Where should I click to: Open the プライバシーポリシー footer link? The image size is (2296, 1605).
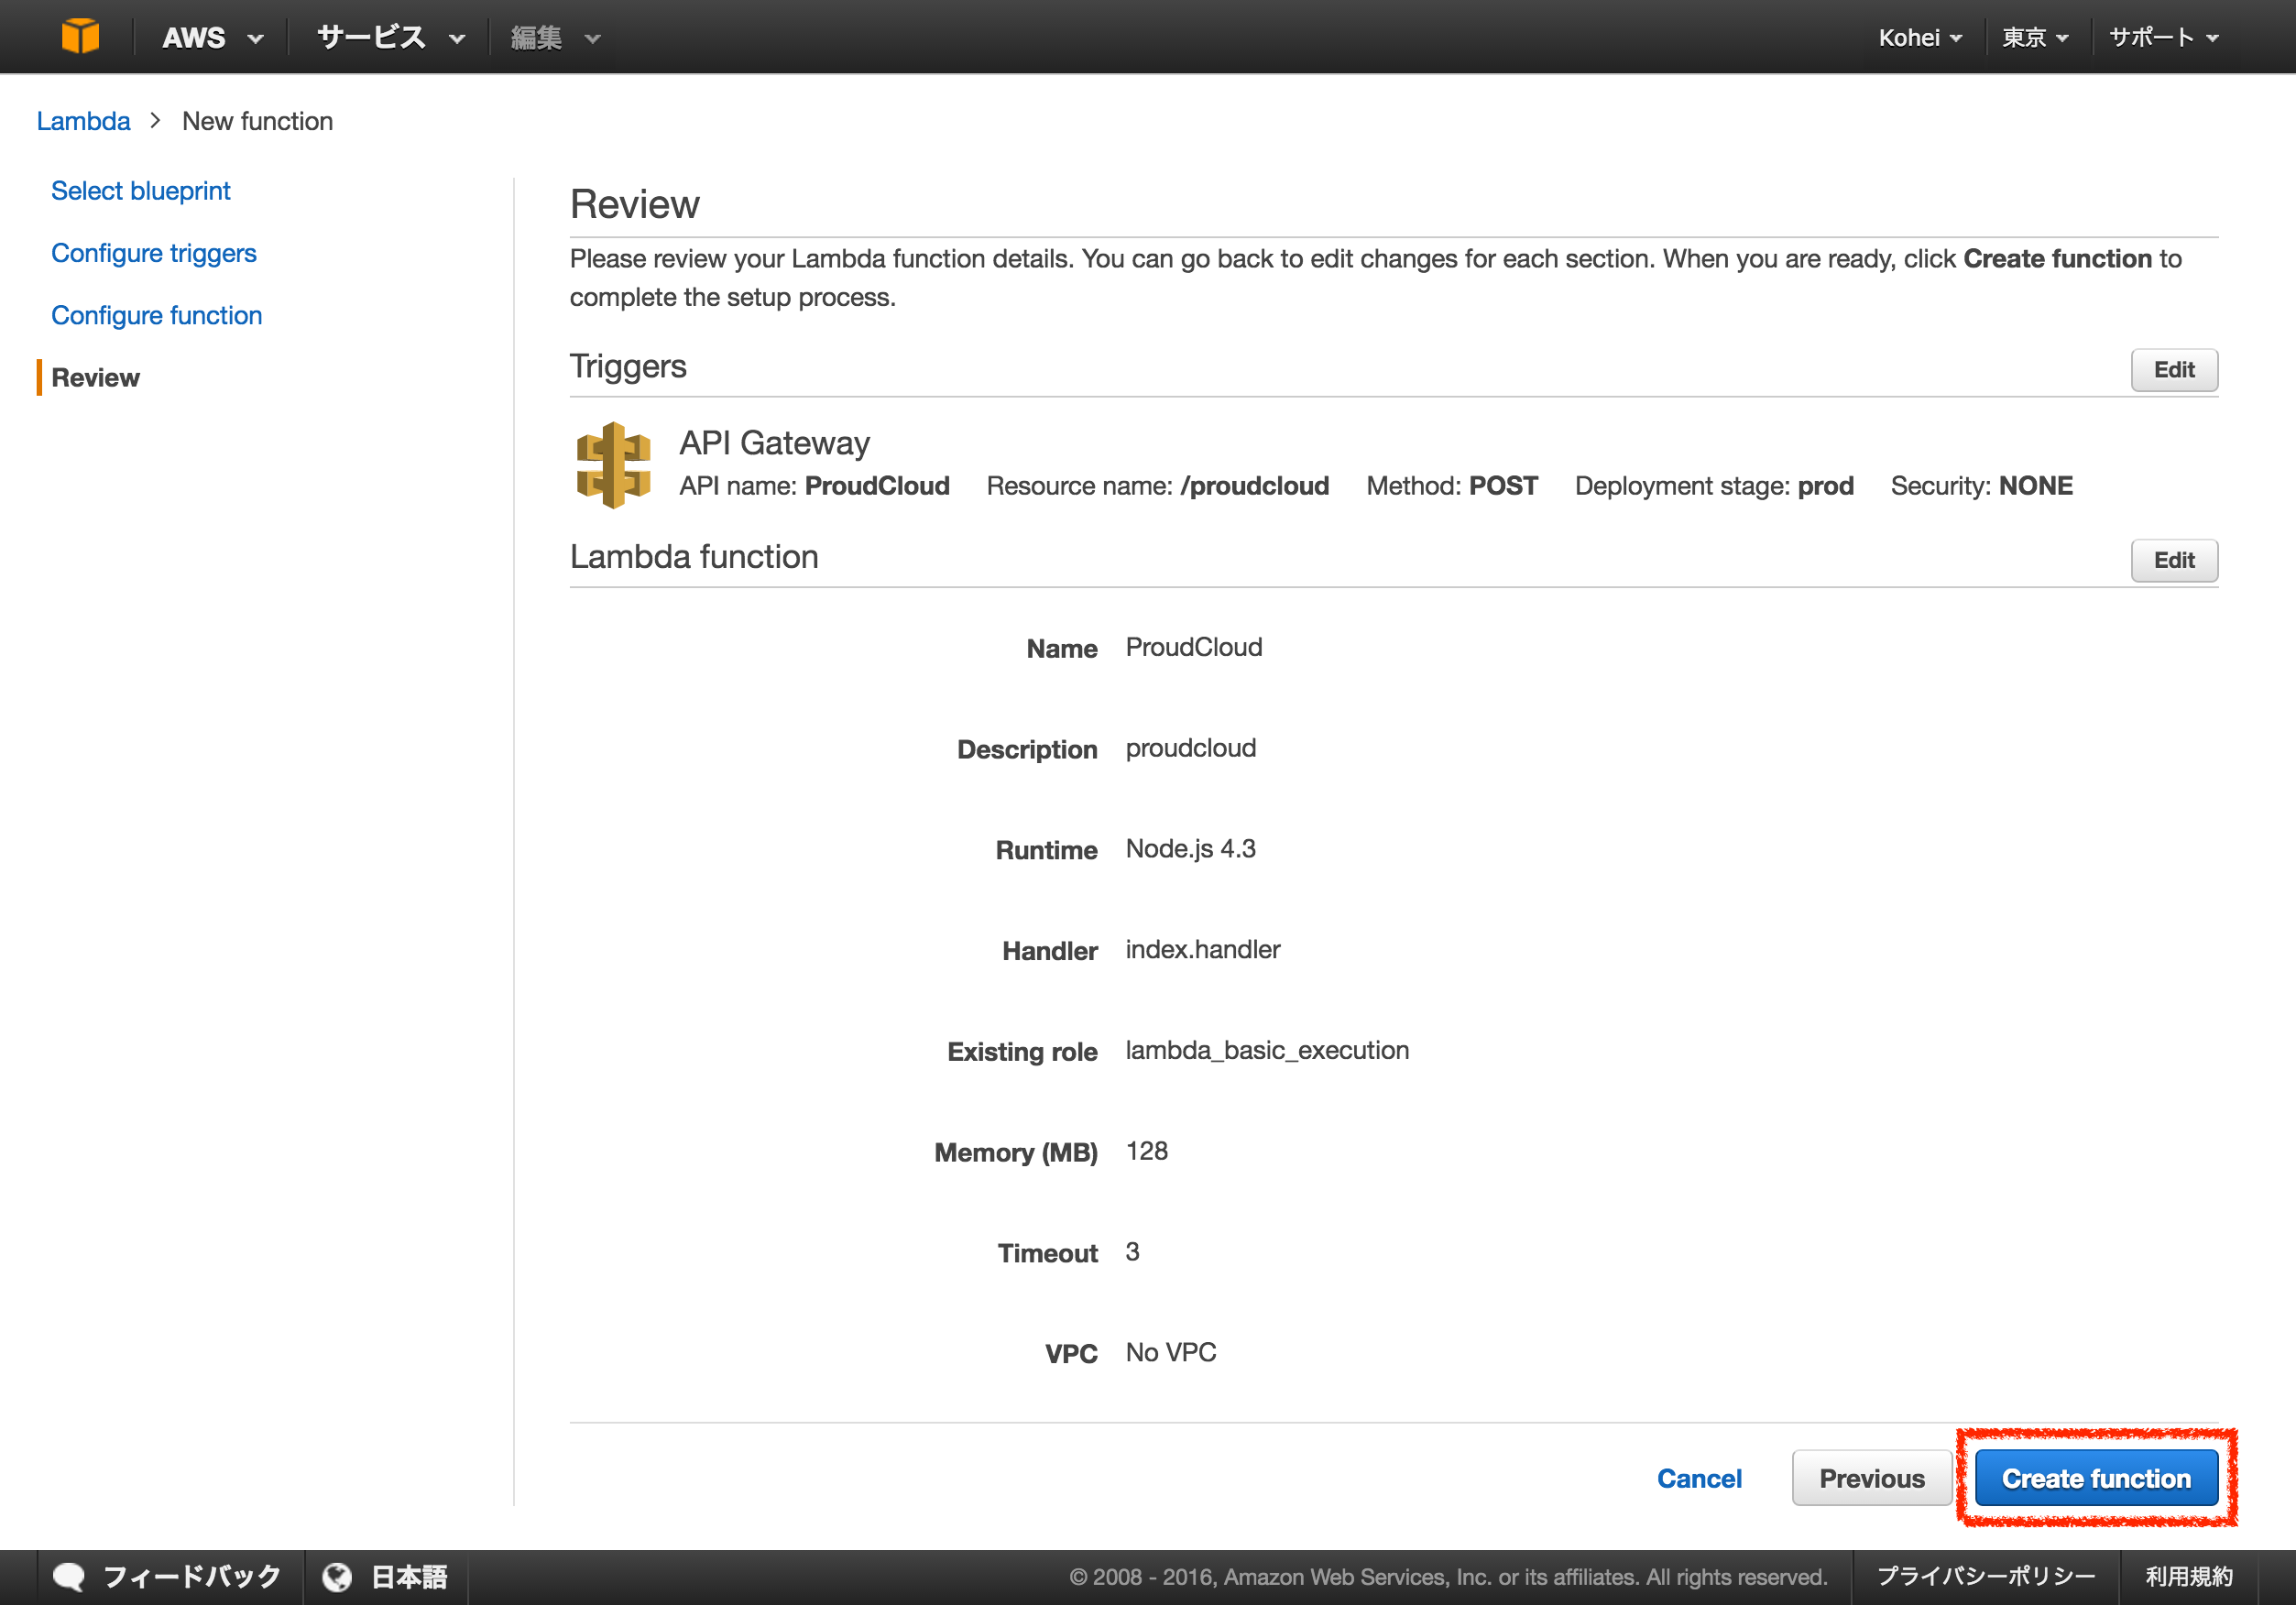click(1985, 1577)
